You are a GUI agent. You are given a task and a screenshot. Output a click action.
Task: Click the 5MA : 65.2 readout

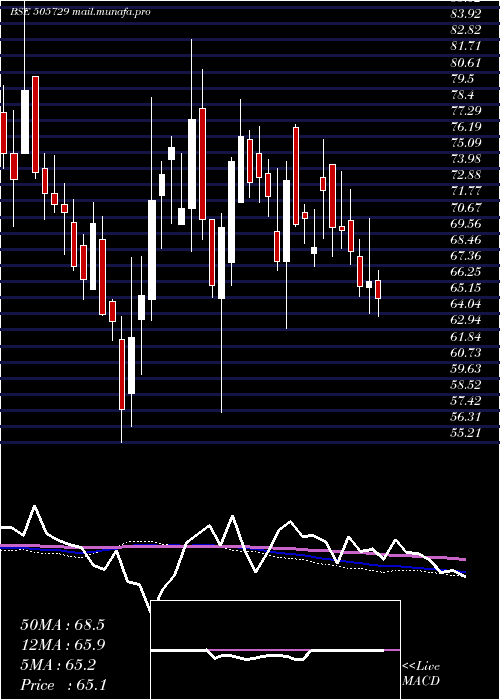coord(58,665)
